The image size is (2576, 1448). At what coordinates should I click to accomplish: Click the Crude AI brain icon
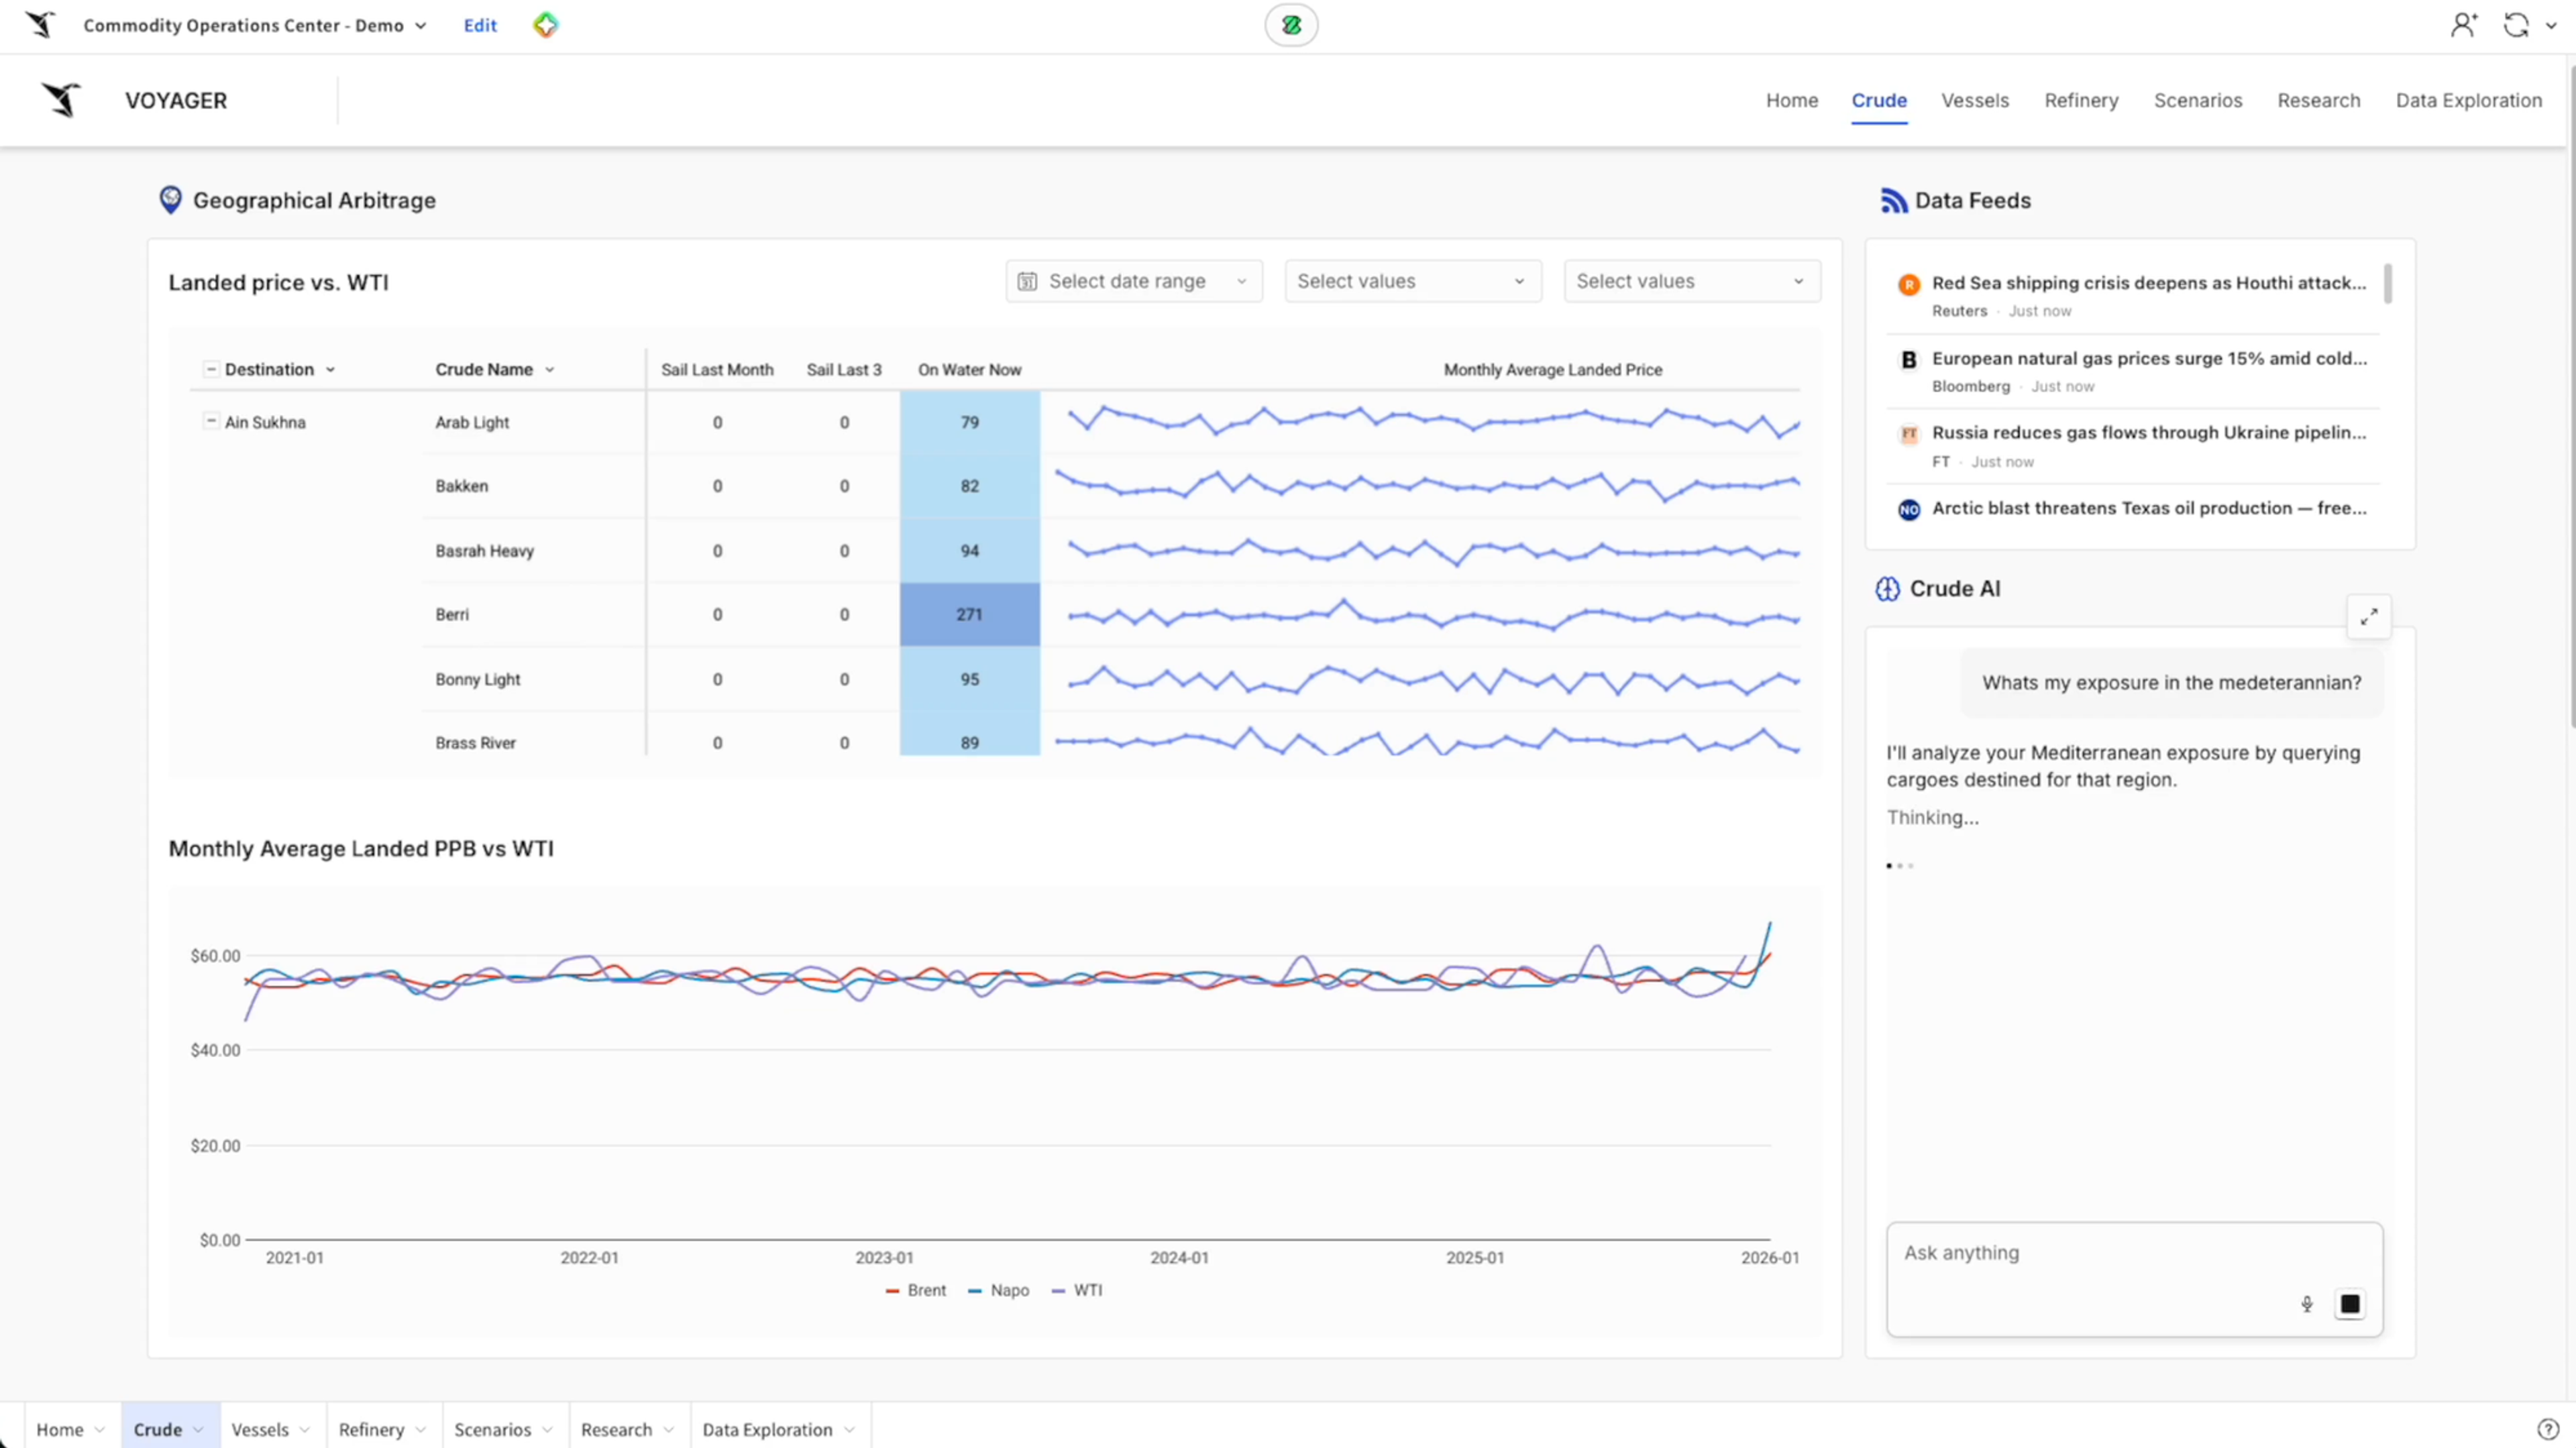(x=1887, y=589)
